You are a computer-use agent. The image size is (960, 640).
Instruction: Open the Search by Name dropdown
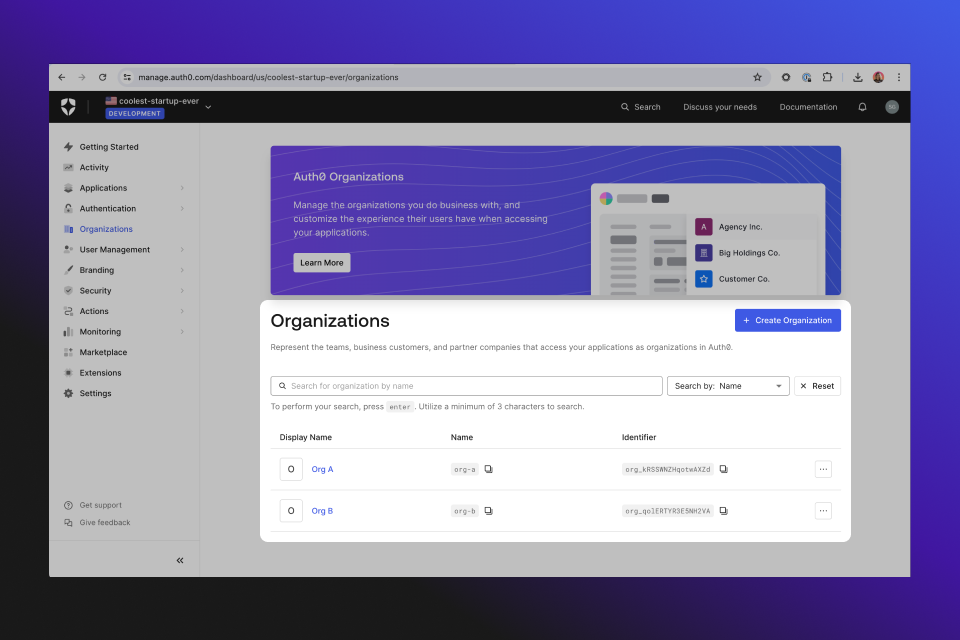coord(728,386)
